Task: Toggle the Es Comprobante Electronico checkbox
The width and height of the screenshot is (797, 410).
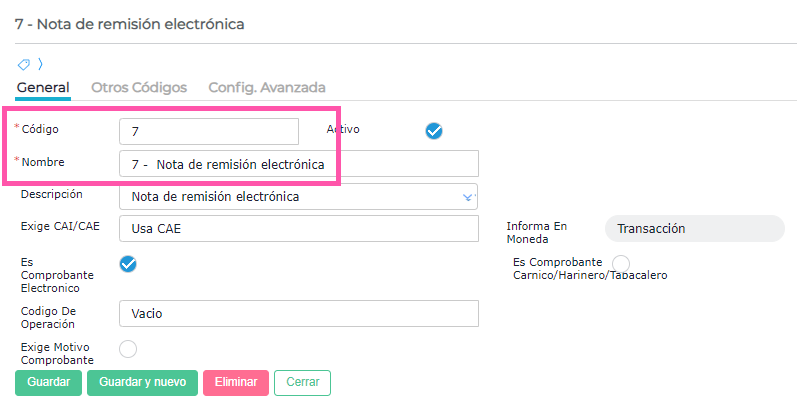Action: (x=128, y=264)
